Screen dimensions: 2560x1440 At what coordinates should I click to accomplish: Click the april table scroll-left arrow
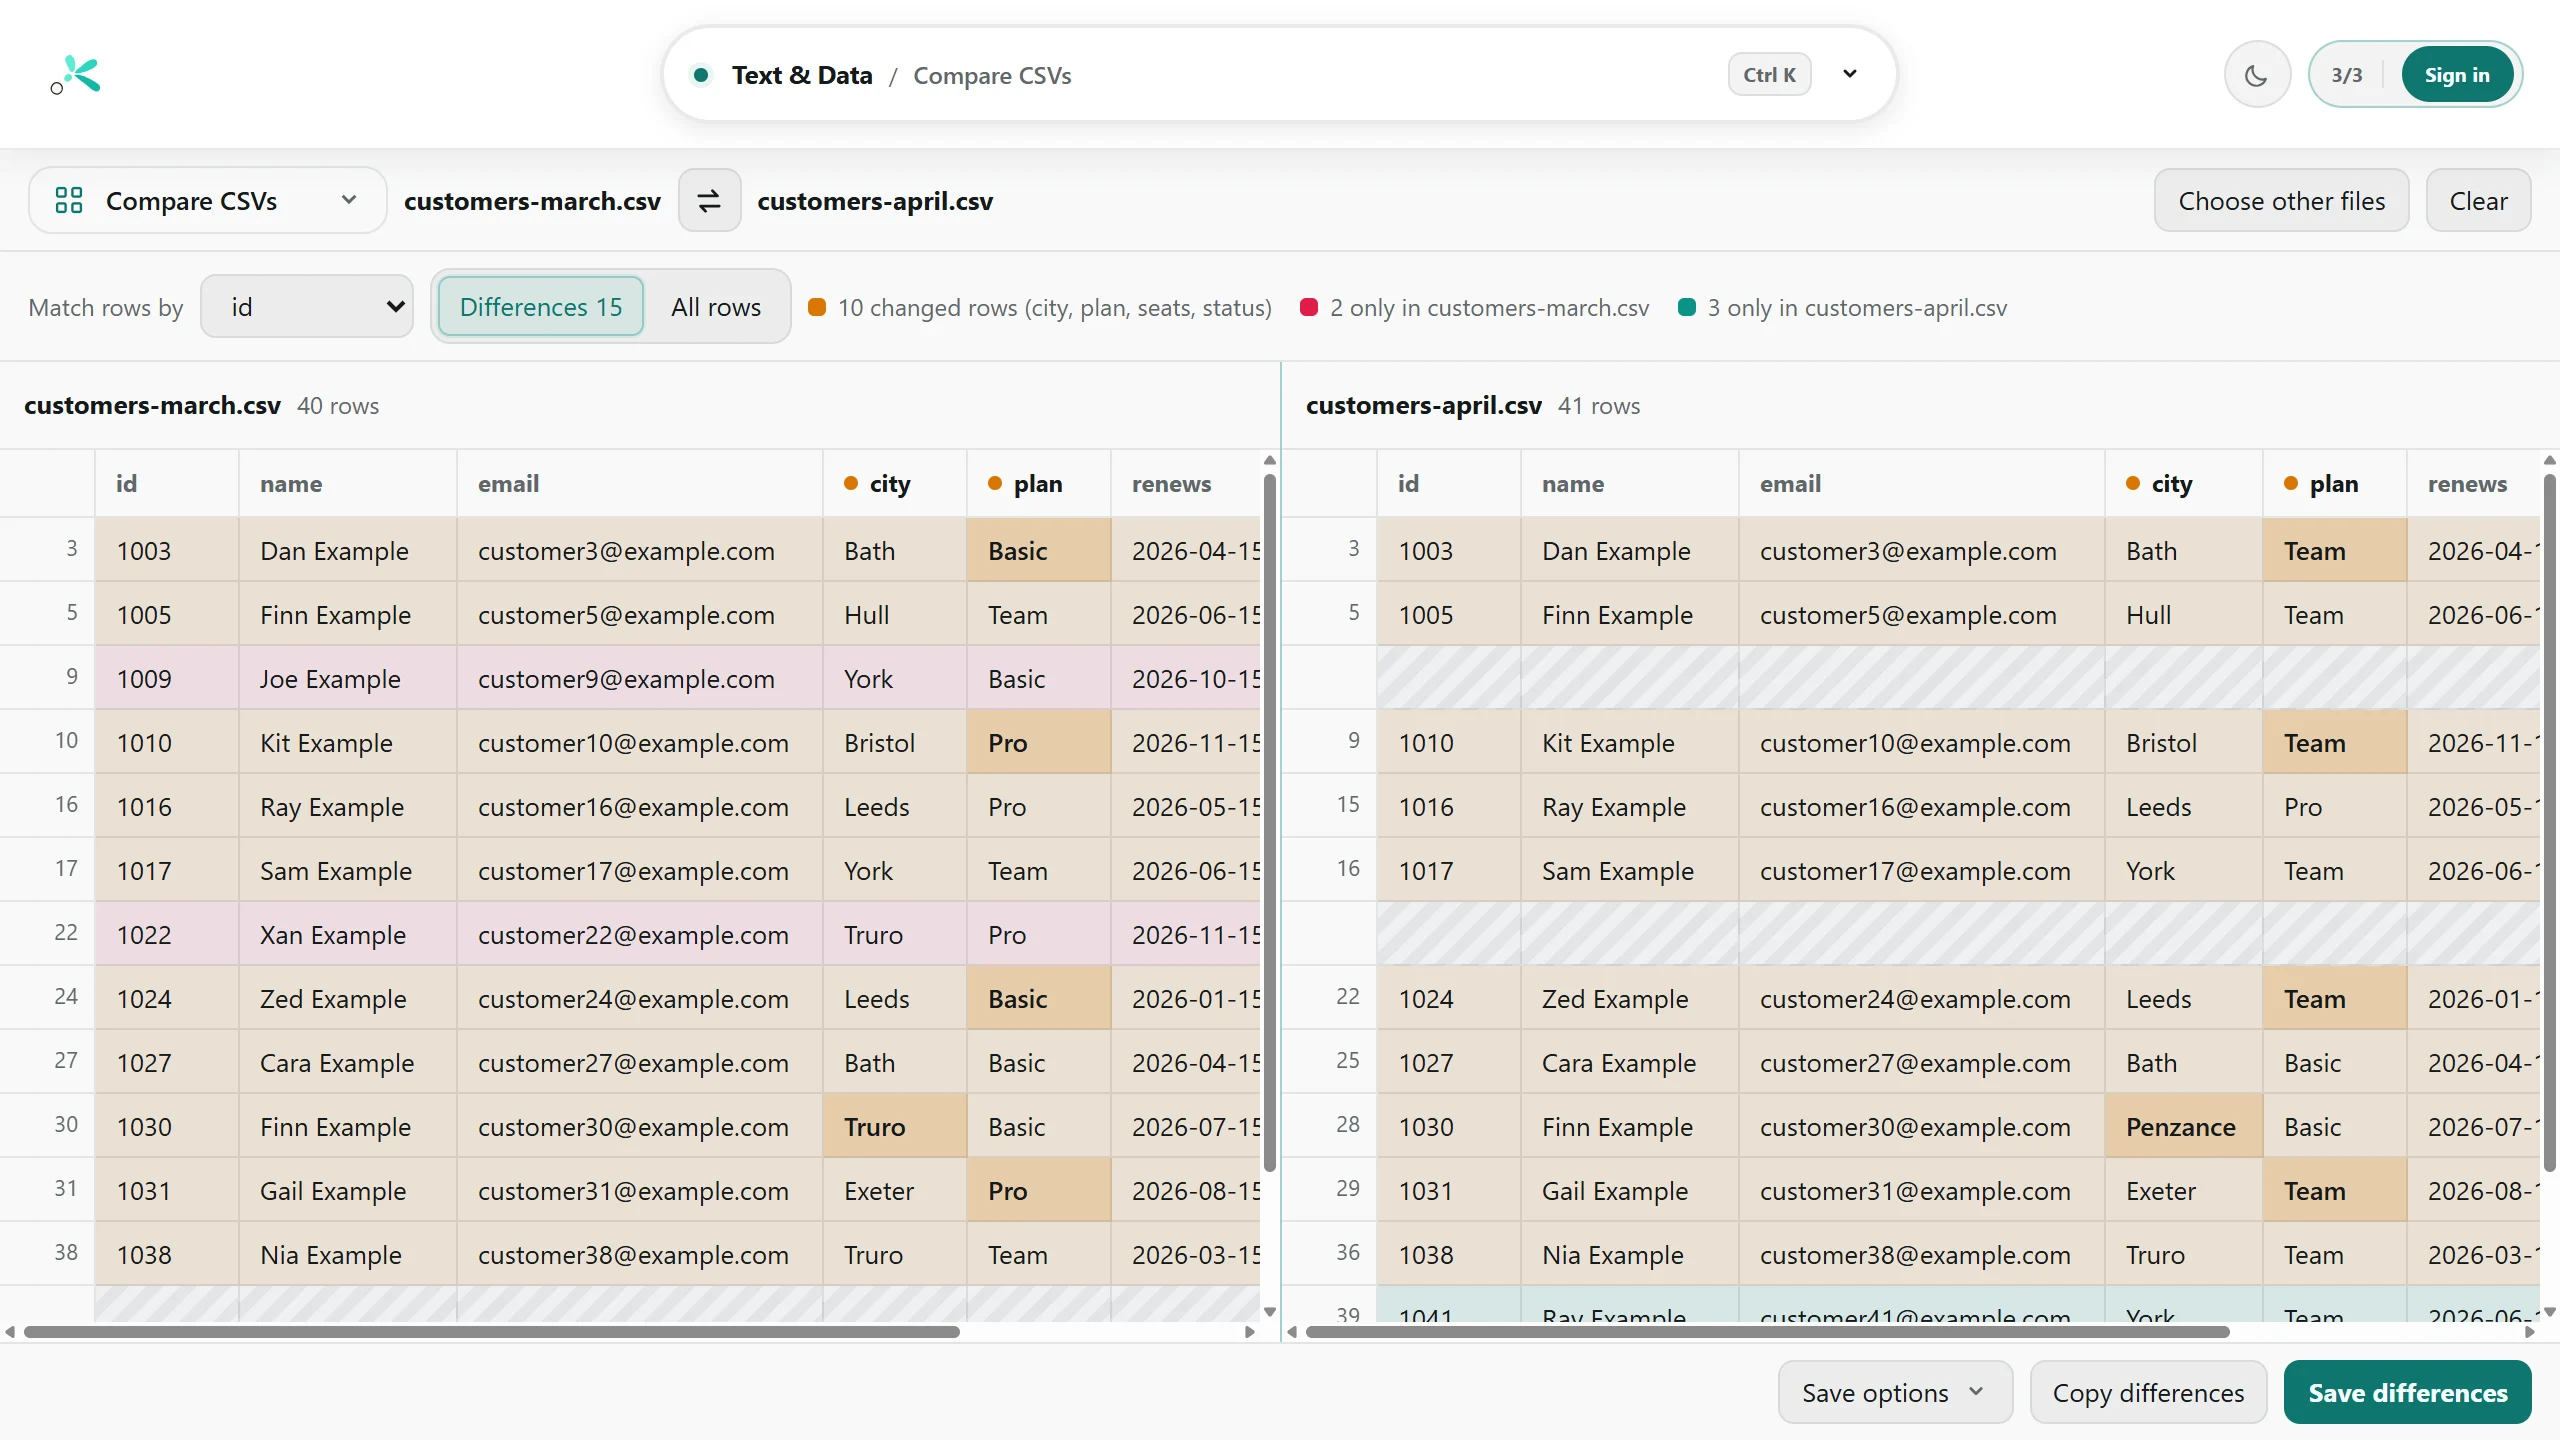pyautogui.click(x=1292, y=1332)
